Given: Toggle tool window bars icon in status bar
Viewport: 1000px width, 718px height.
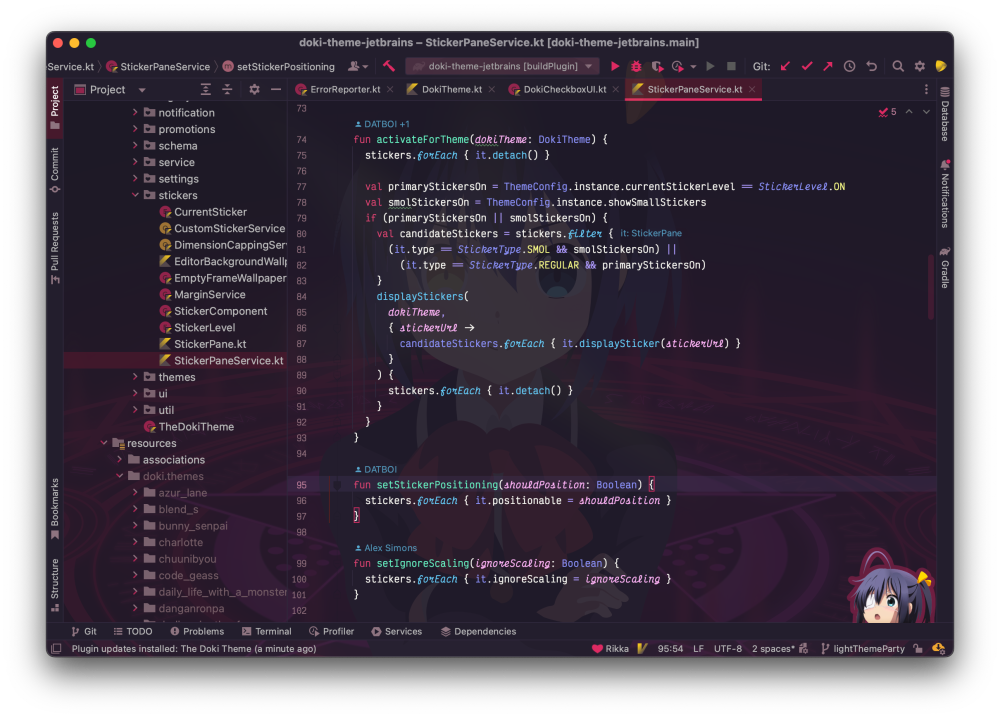Looking at the screenshot, I should pos(56,648).
